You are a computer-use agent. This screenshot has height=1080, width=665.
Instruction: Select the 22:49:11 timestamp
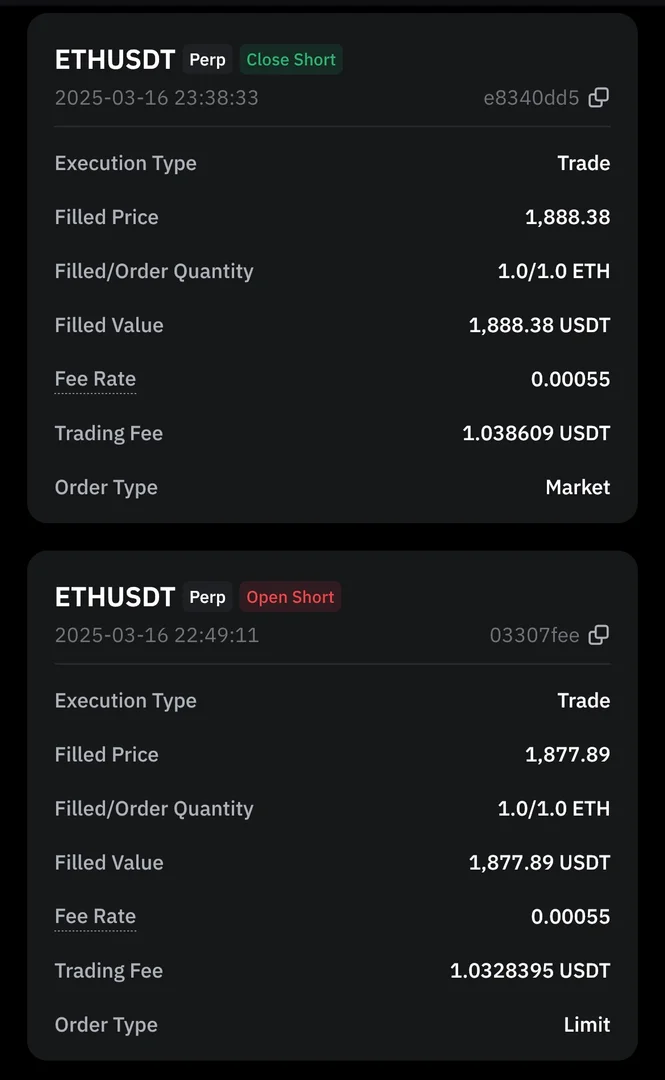[156, 635]
